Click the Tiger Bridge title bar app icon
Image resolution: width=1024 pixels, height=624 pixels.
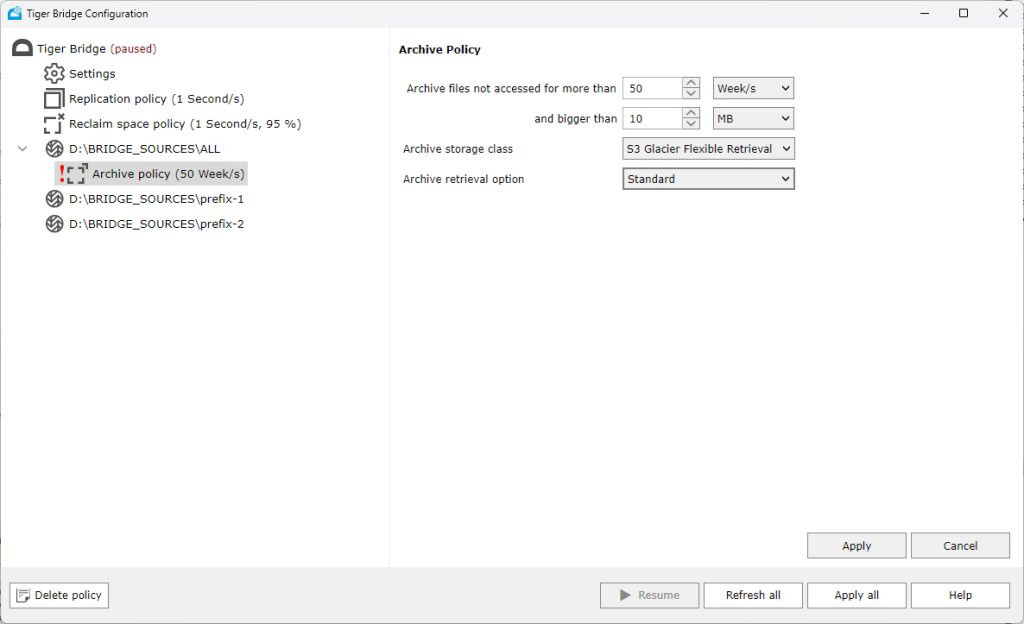[x=14, y=13]
